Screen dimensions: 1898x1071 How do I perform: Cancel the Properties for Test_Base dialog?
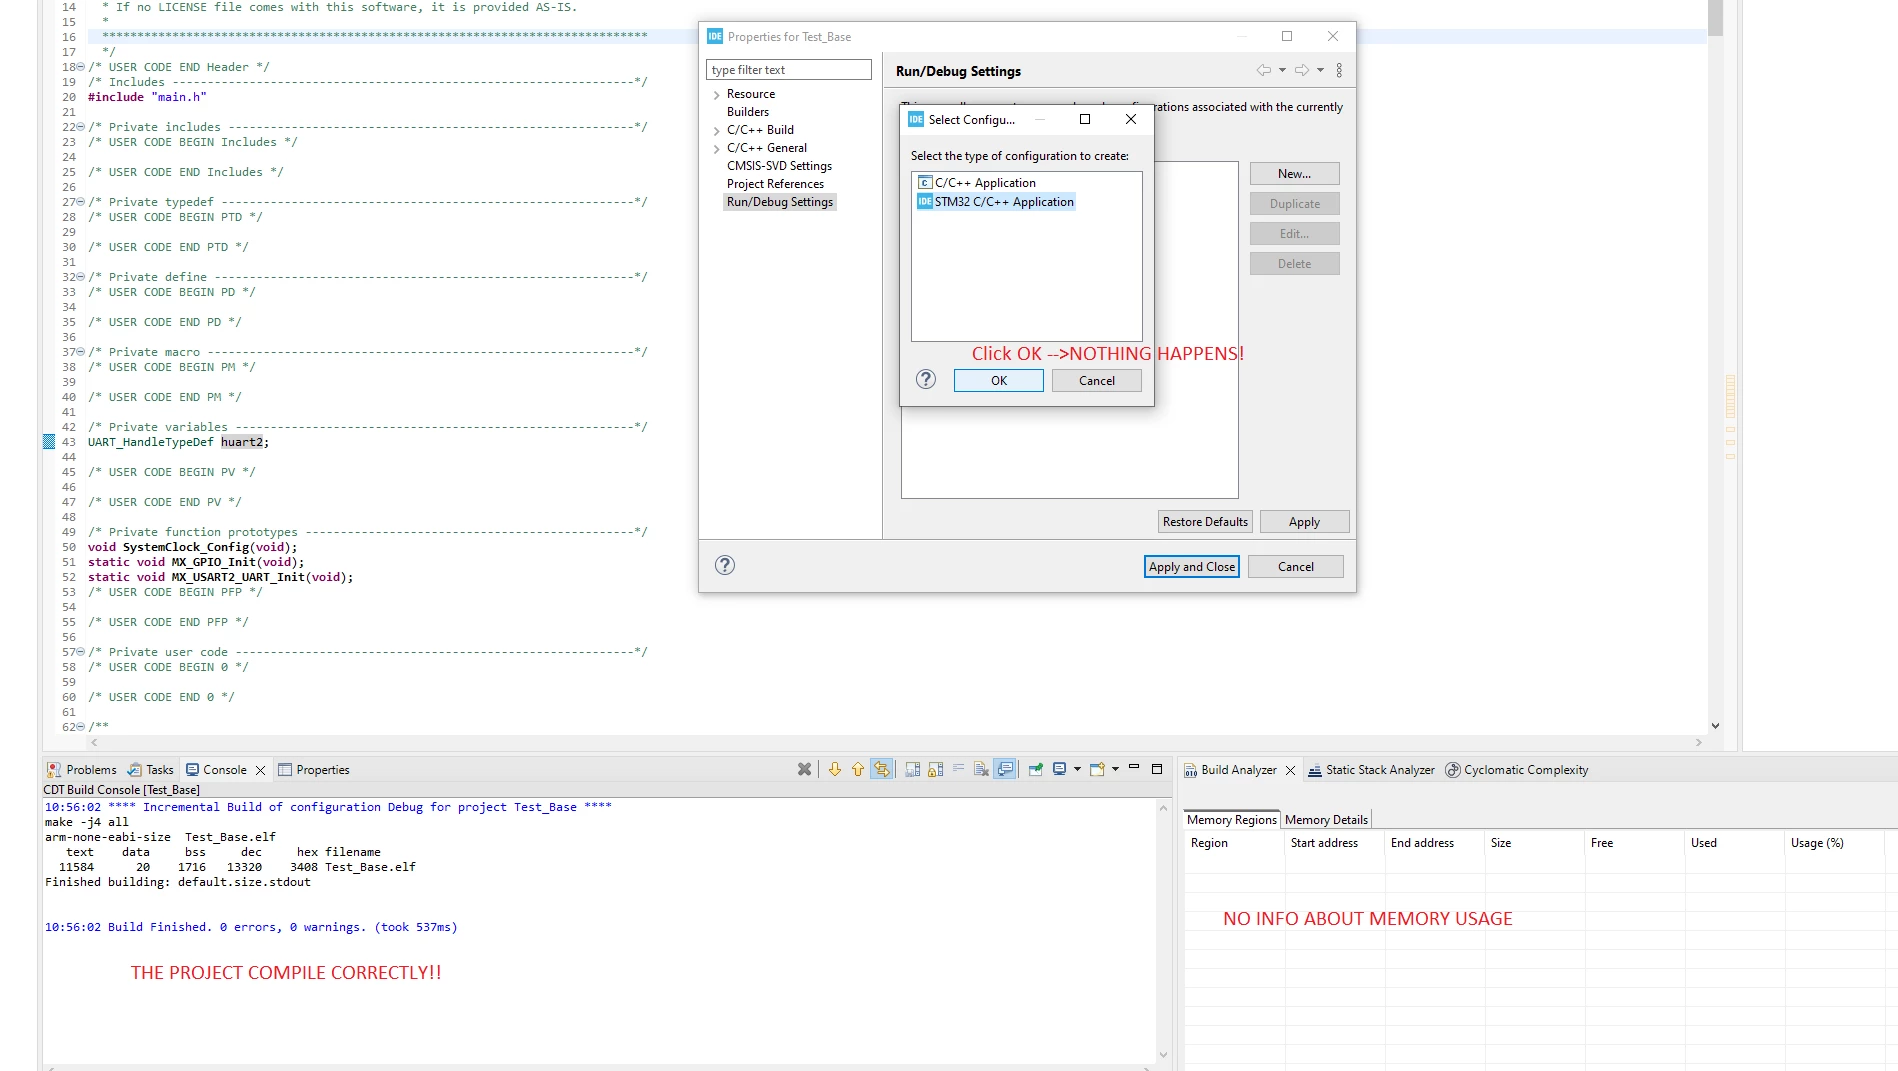(x=1296, y=567)
